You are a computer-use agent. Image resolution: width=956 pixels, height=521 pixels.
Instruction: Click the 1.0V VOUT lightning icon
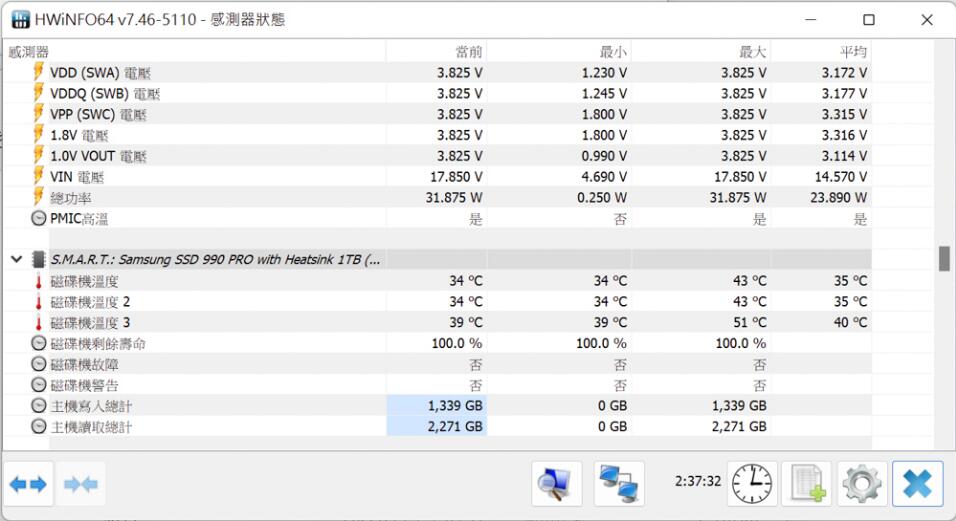(38, 155)
